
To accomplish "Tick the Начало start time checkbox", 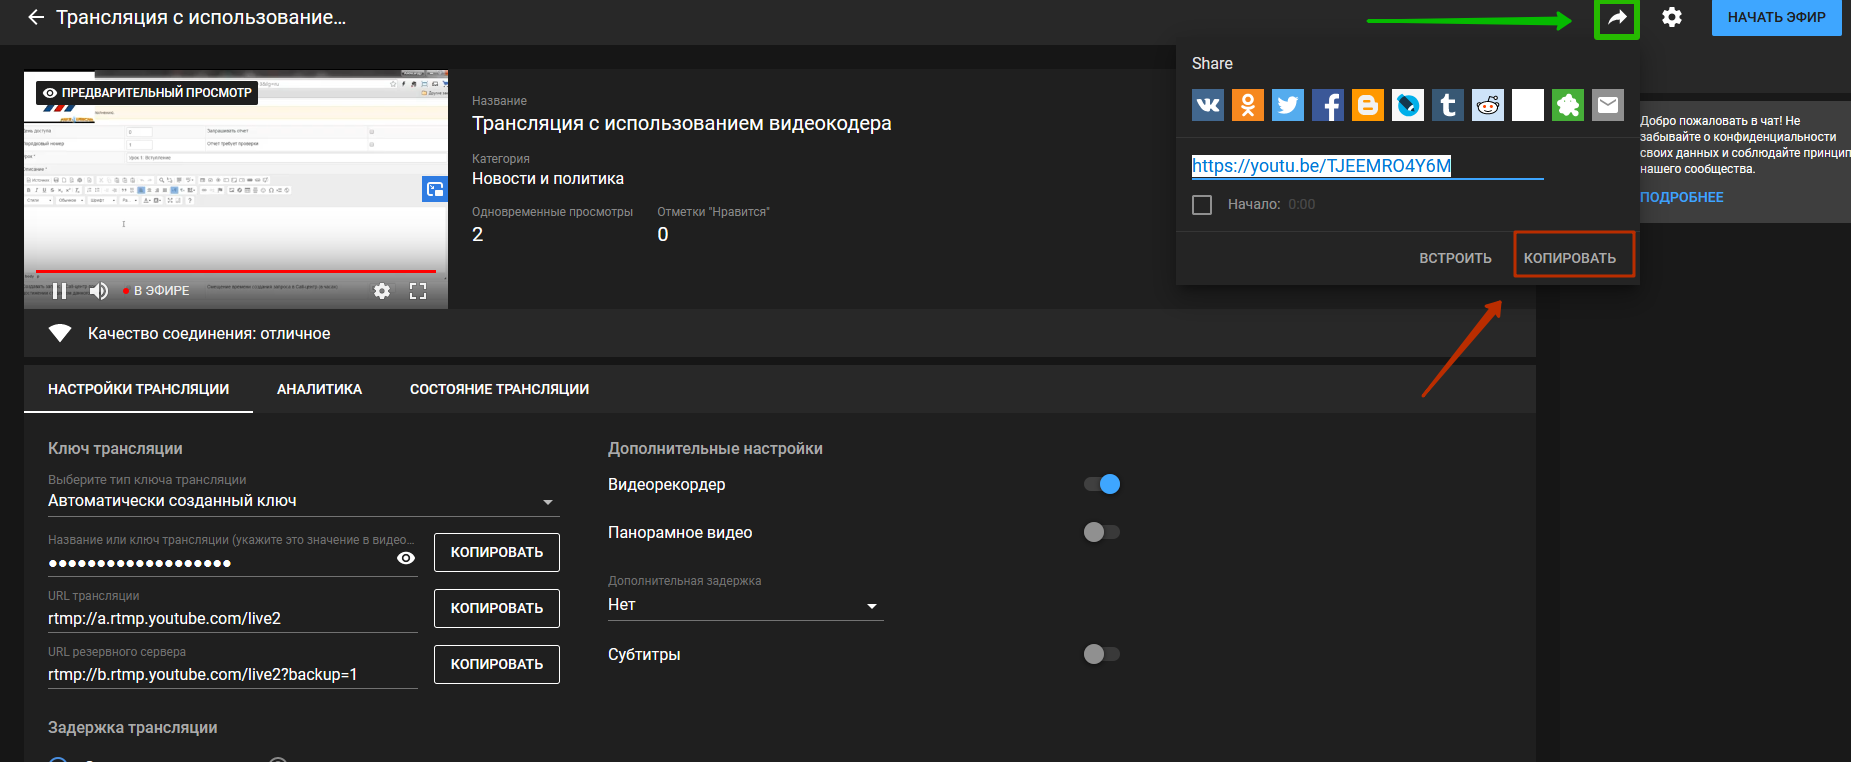I will tap(1202, 205).
